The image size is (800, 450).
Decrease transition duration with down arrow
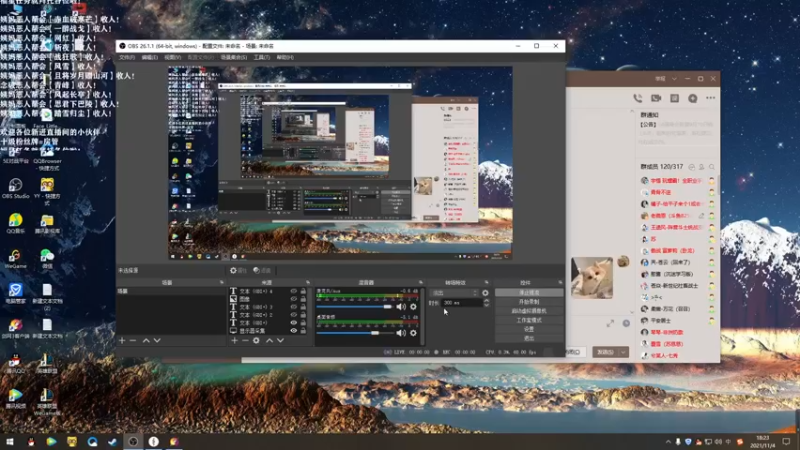[x=486, y=305]
